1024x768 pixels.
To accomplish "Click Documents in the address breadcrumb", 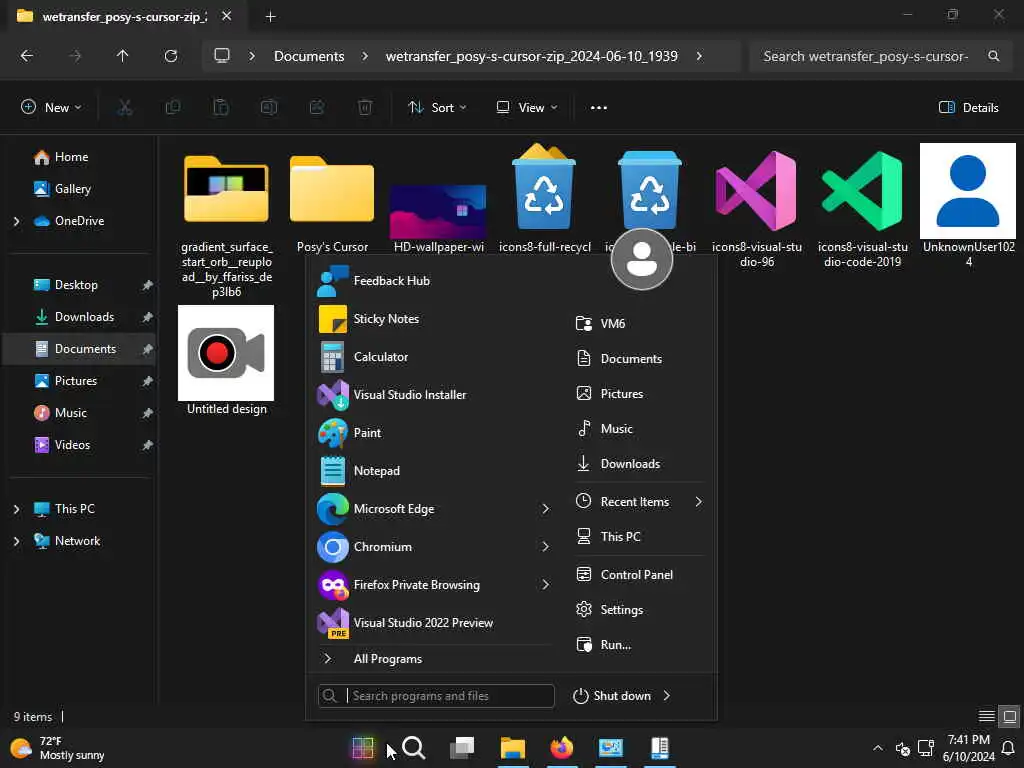I will tap(309, 56).
